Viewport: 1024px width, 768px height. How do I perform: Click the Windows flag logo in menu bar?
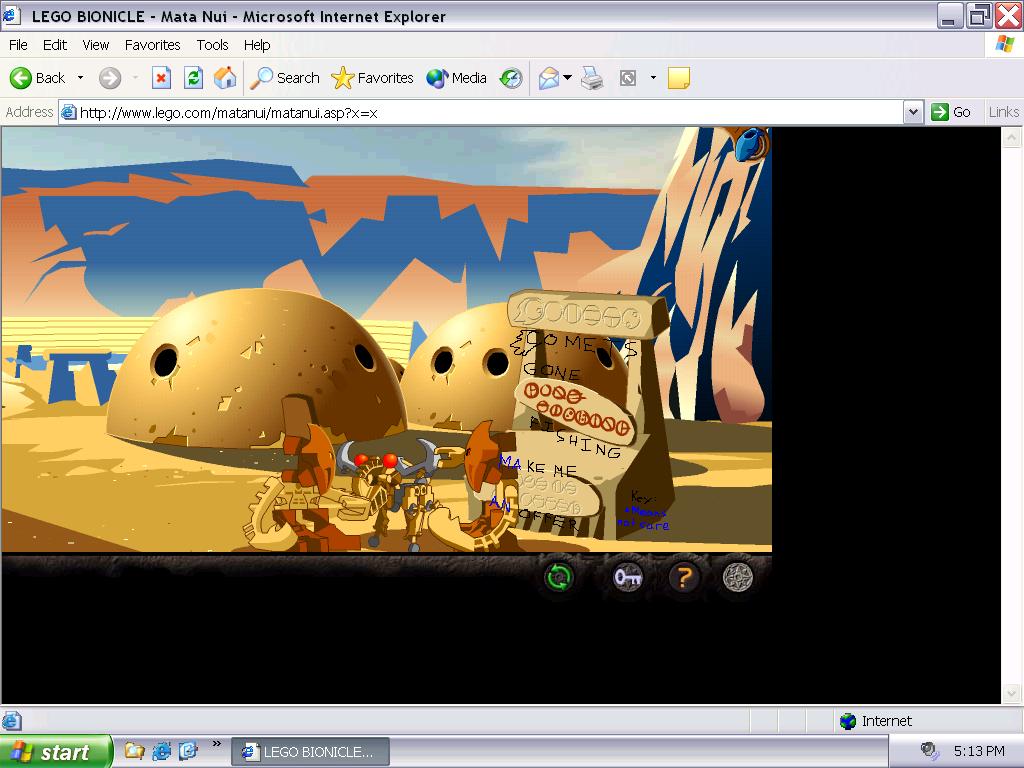point(1004,44)
